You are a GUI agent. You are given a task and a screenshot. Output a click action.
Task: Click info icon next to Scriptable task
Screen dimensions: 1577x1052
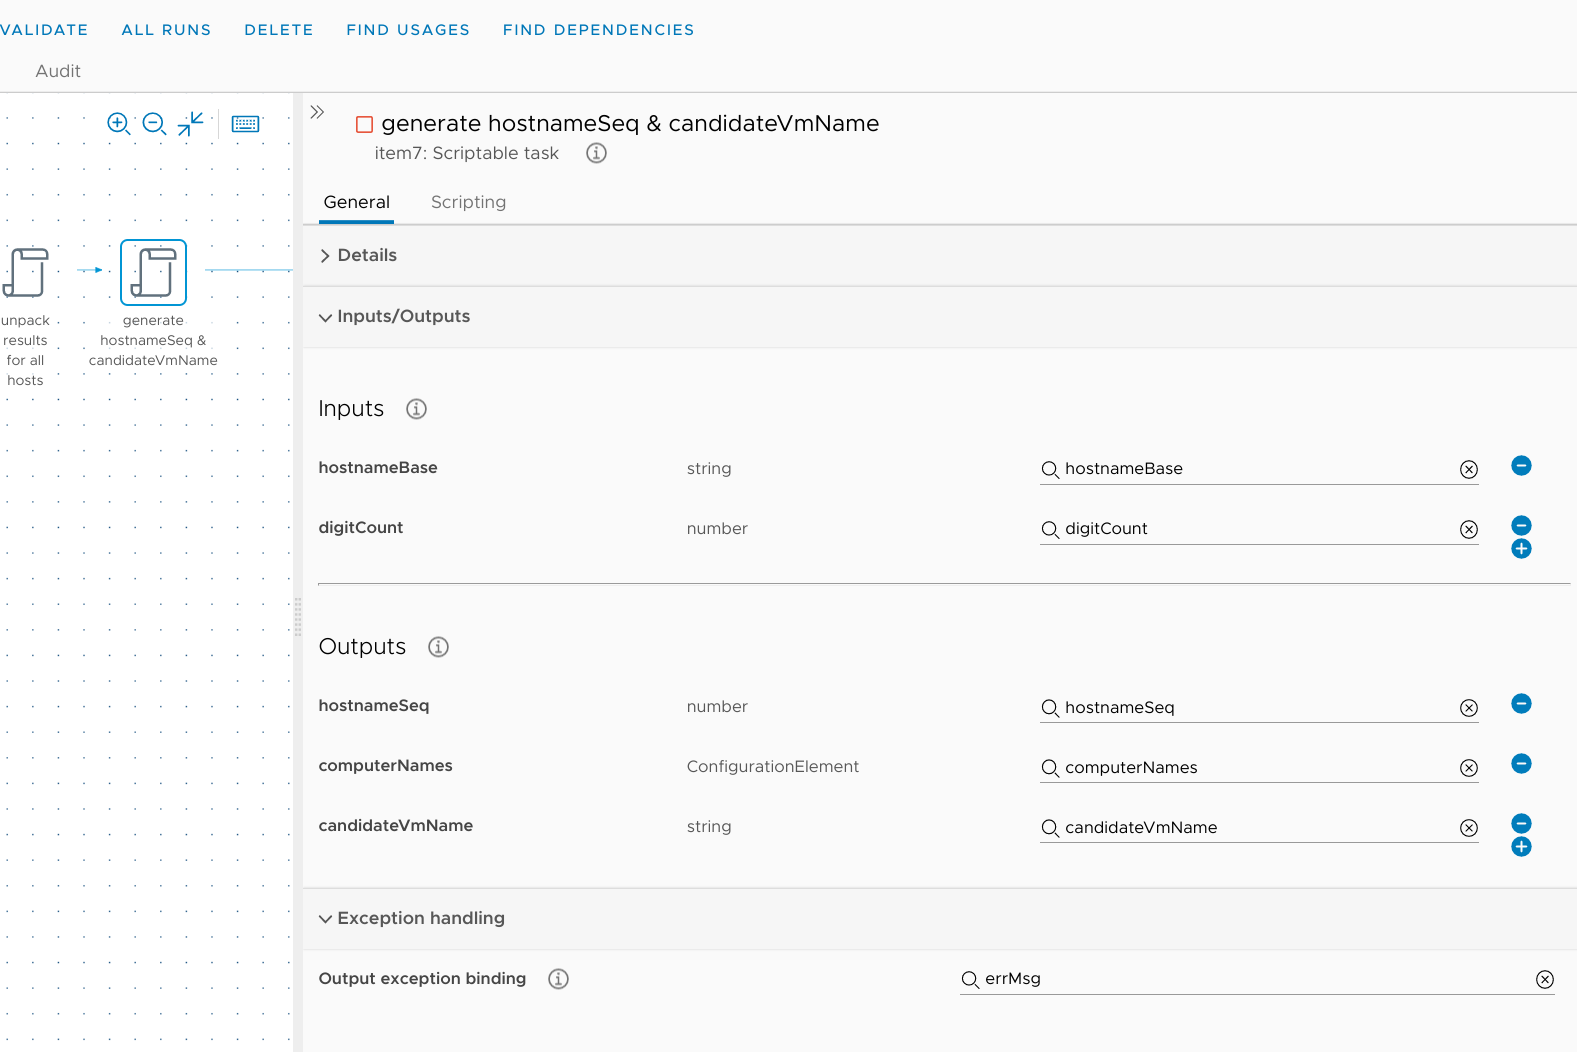pos(596,153)
